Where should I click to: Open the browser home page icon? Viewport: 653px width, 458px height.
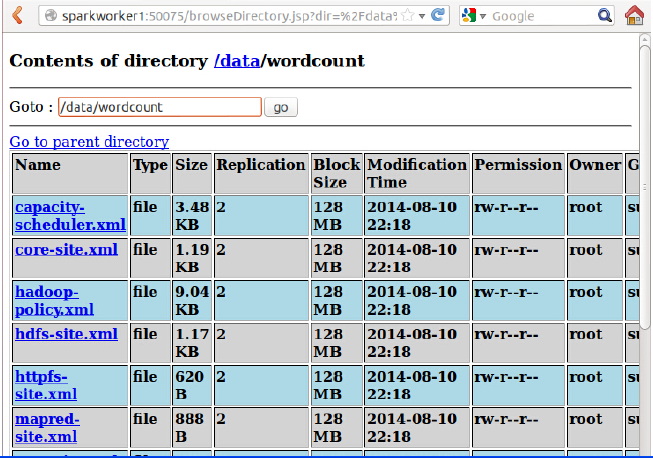click(x=634, y=15)
